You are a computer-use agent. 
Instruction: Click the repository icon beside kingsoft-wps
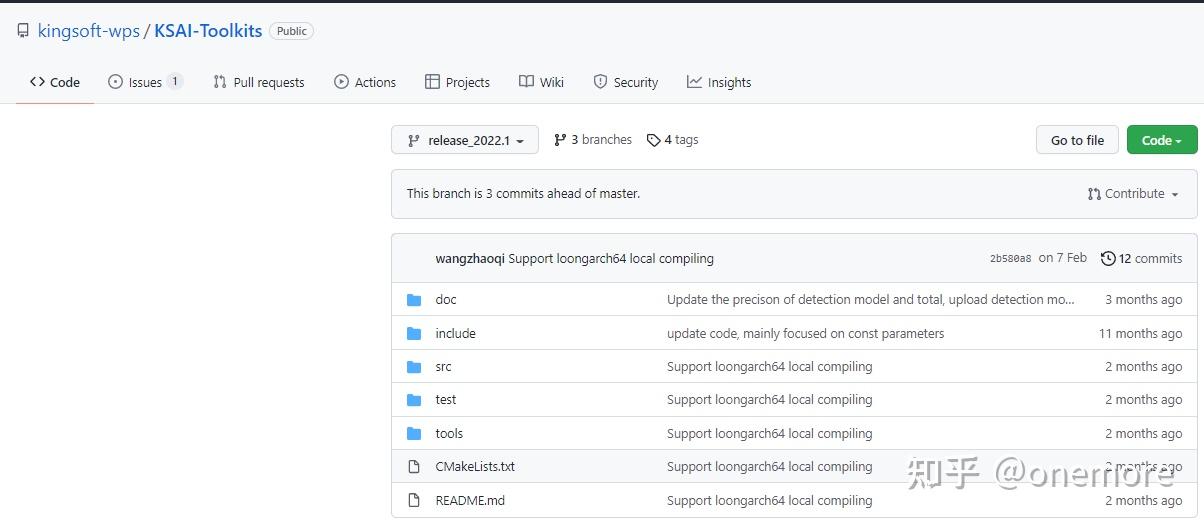point(23,31)
